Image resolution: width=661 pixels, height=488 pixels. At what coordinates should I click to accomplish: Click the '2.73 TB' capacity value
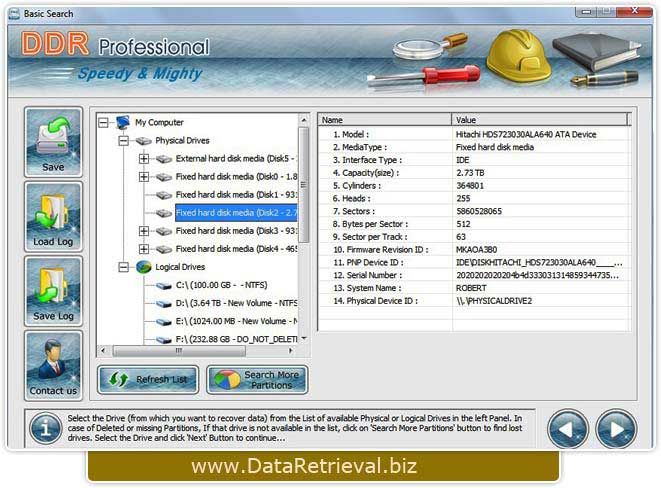[470, 173]
